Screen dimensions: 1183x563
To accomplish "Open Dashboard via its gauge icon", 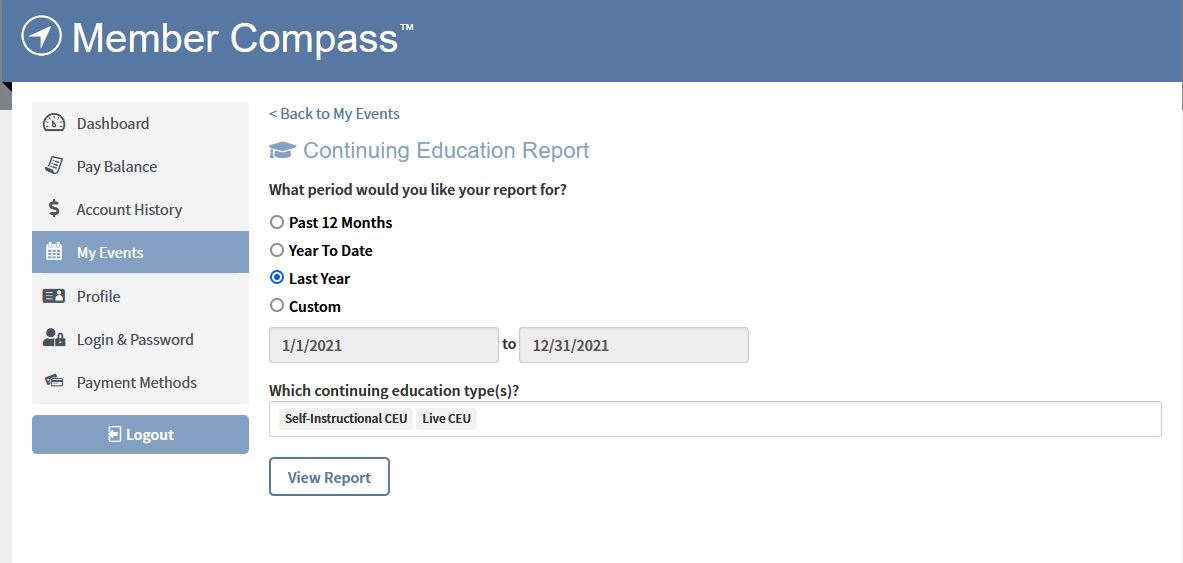I will (54, 123).
